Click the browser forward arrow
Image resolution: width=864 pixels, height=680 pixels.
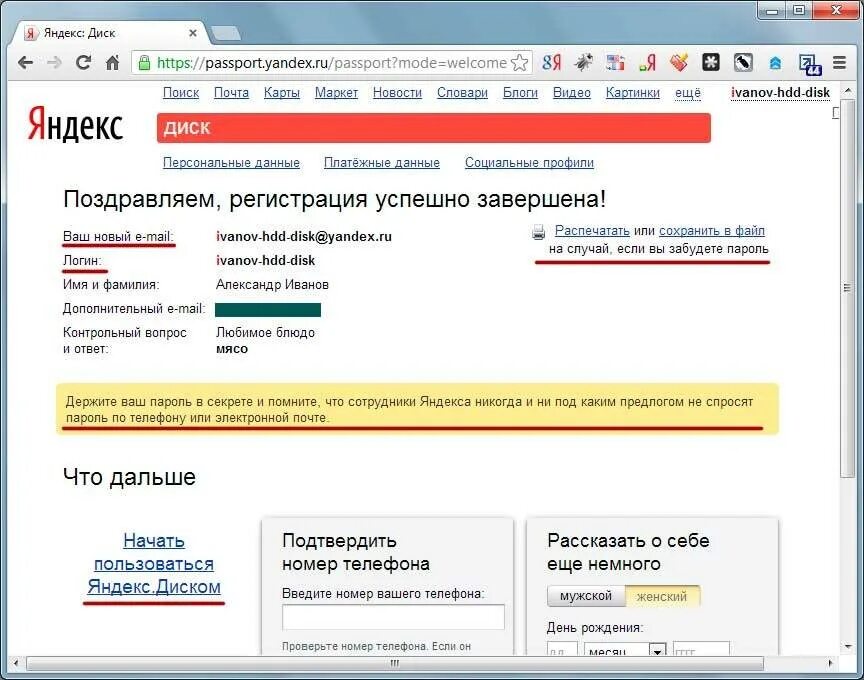coord(55,63)
